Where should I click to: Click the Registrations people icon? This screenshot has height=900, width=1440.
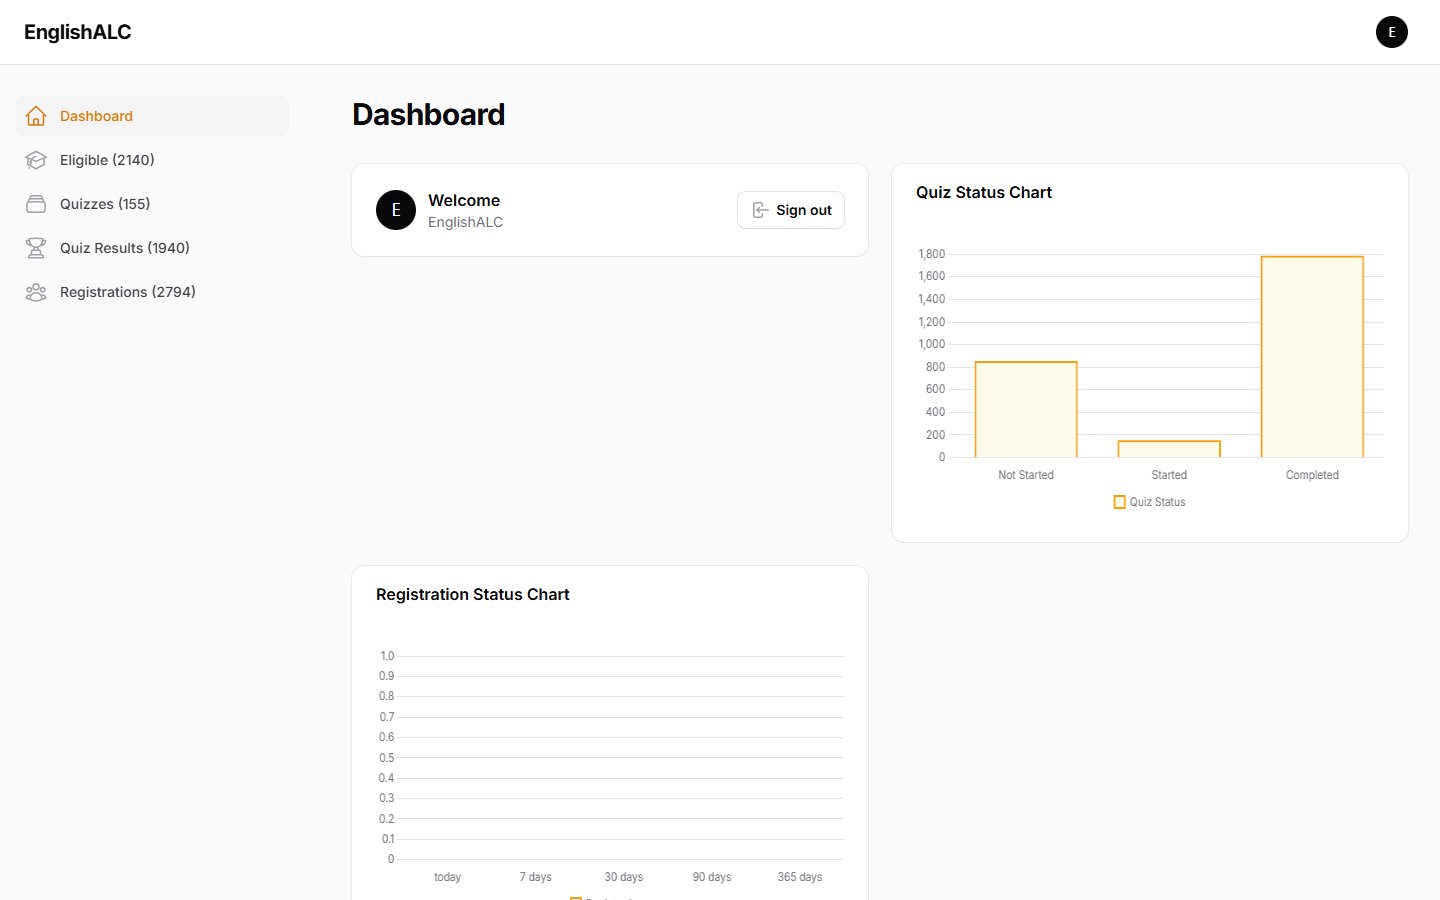[36, 292]
